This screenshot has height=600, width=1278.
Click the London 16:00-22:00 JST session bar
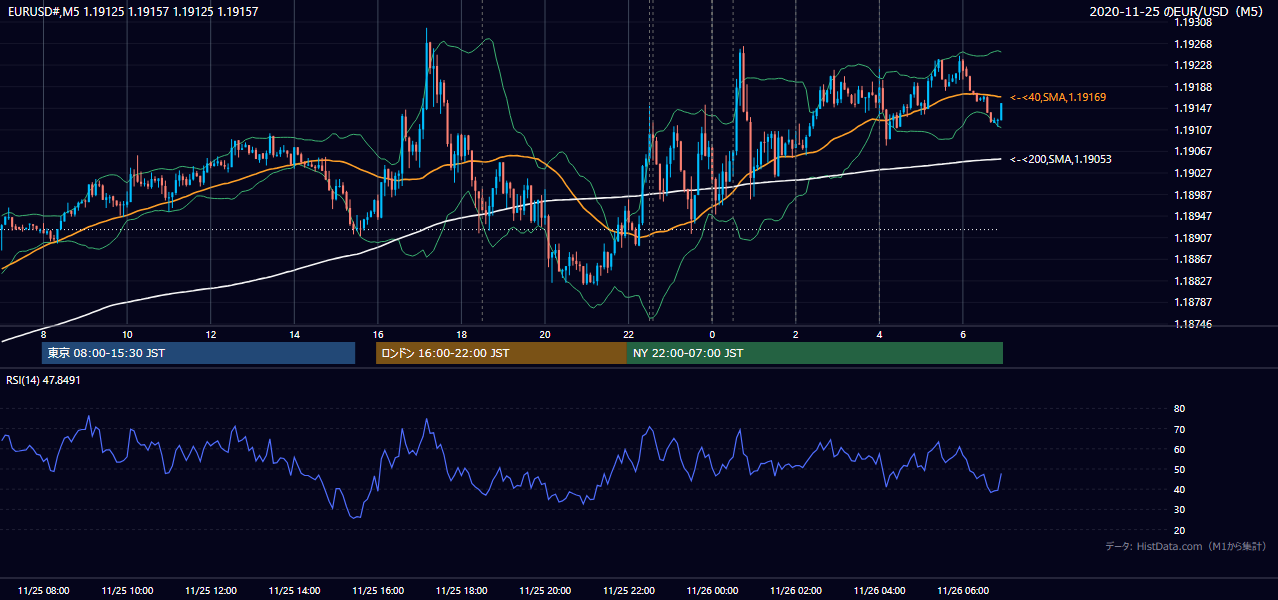pos(501,353)
